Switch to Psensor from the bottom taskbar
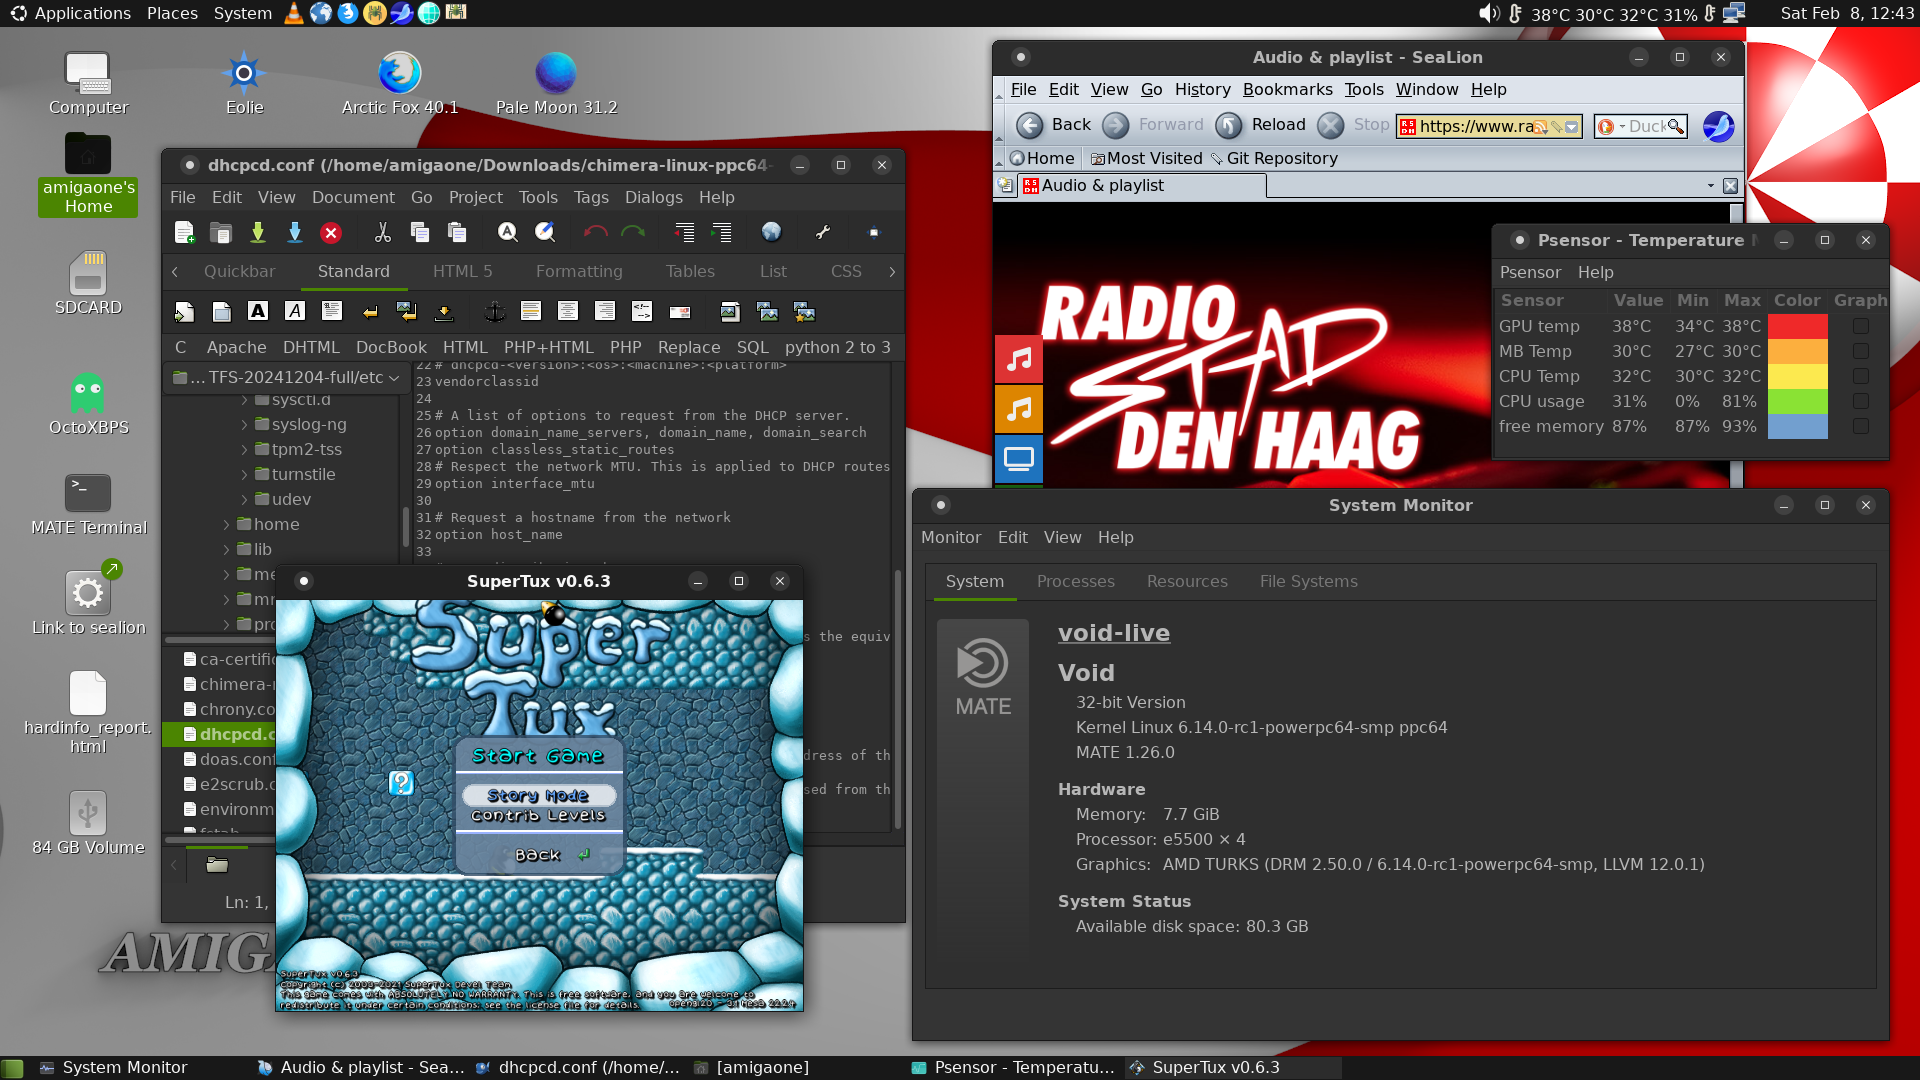The height and width of the screenshot is (1080, 1920). (1014, 1068)
